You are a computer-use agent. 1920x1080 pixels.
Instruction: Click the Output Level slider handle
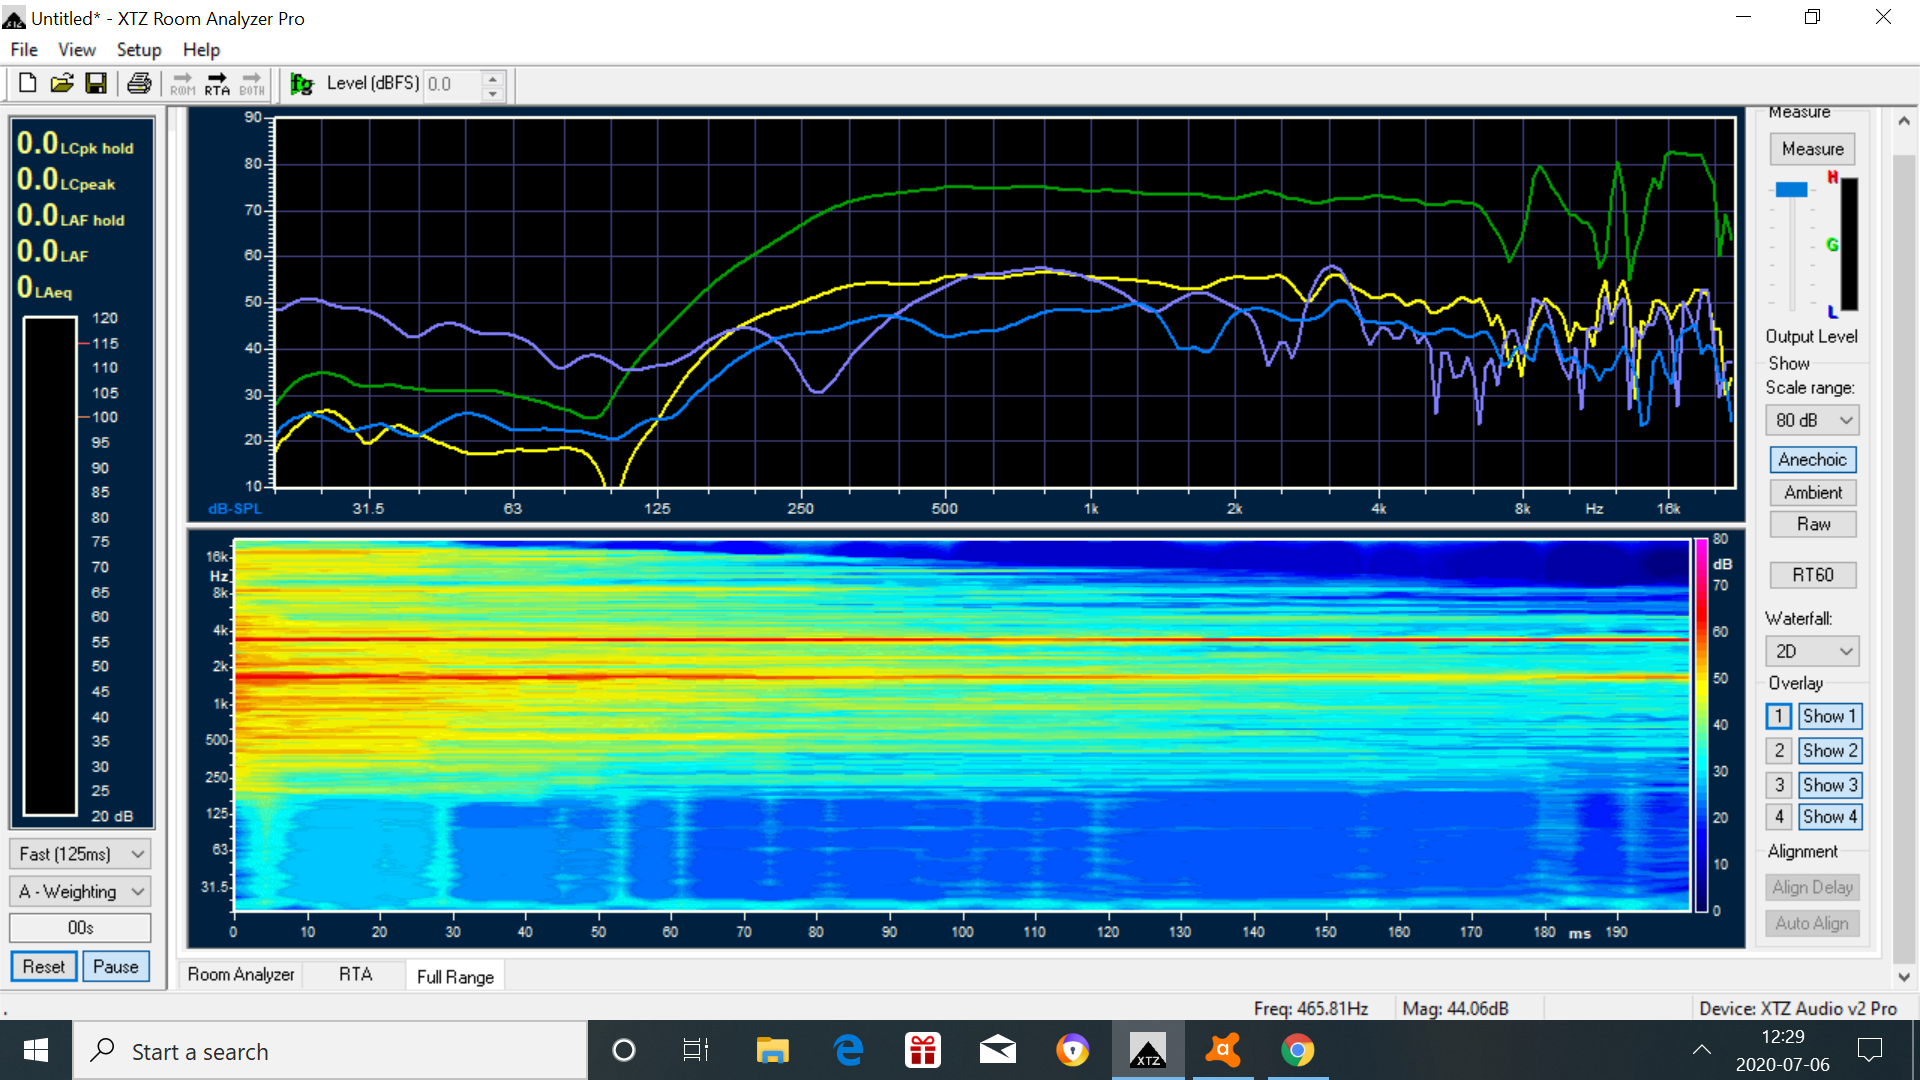(1791, 189)
